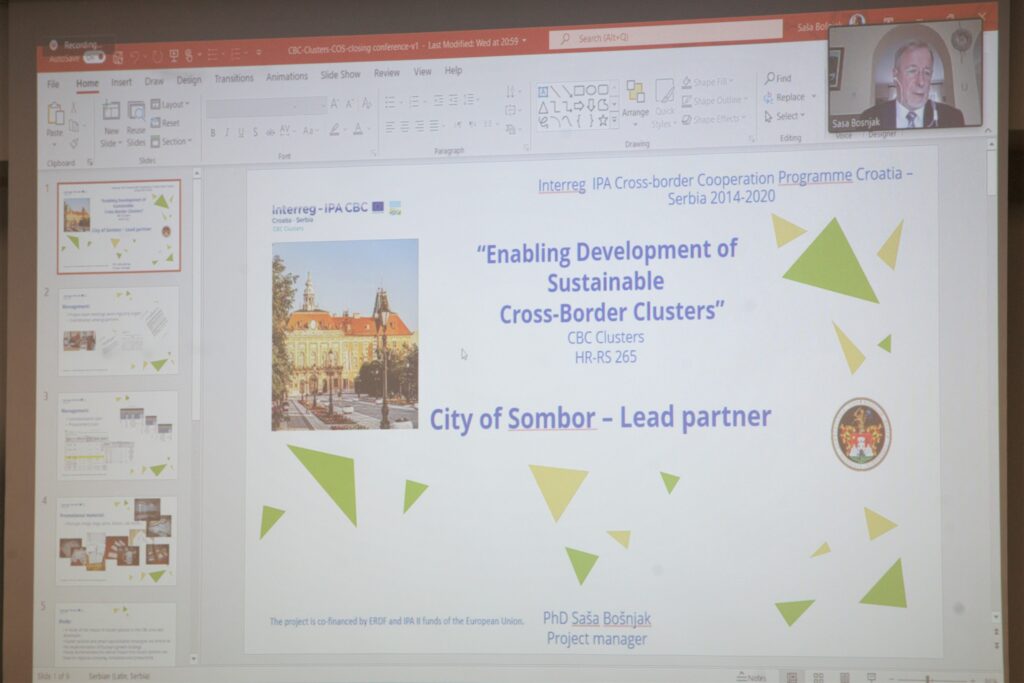This screenshot has height=683, width=1024.
Task: Expand the shapes gallery More arrow
Action: click(615, 121)
